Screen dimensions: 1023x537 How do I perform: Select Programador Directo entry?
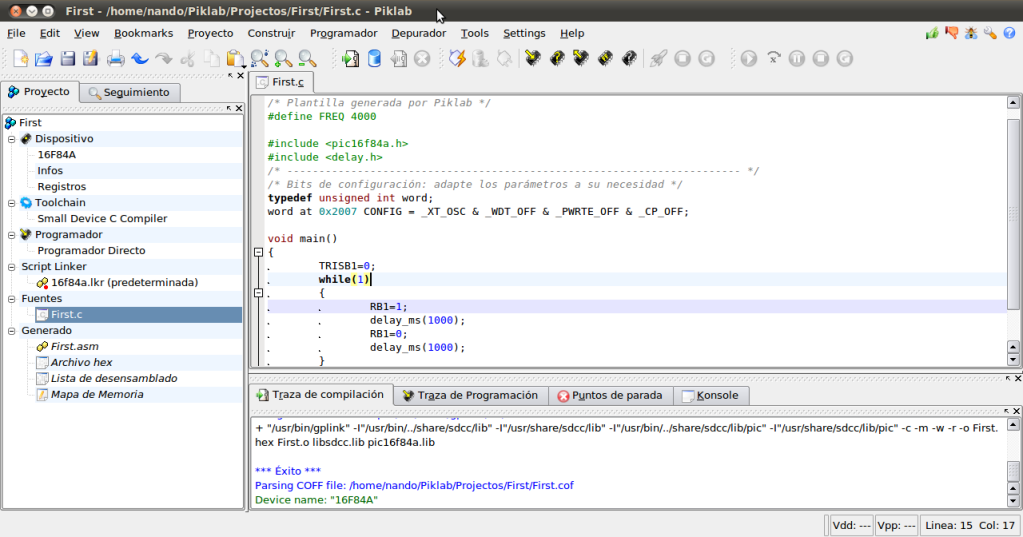tap(91, 251)
